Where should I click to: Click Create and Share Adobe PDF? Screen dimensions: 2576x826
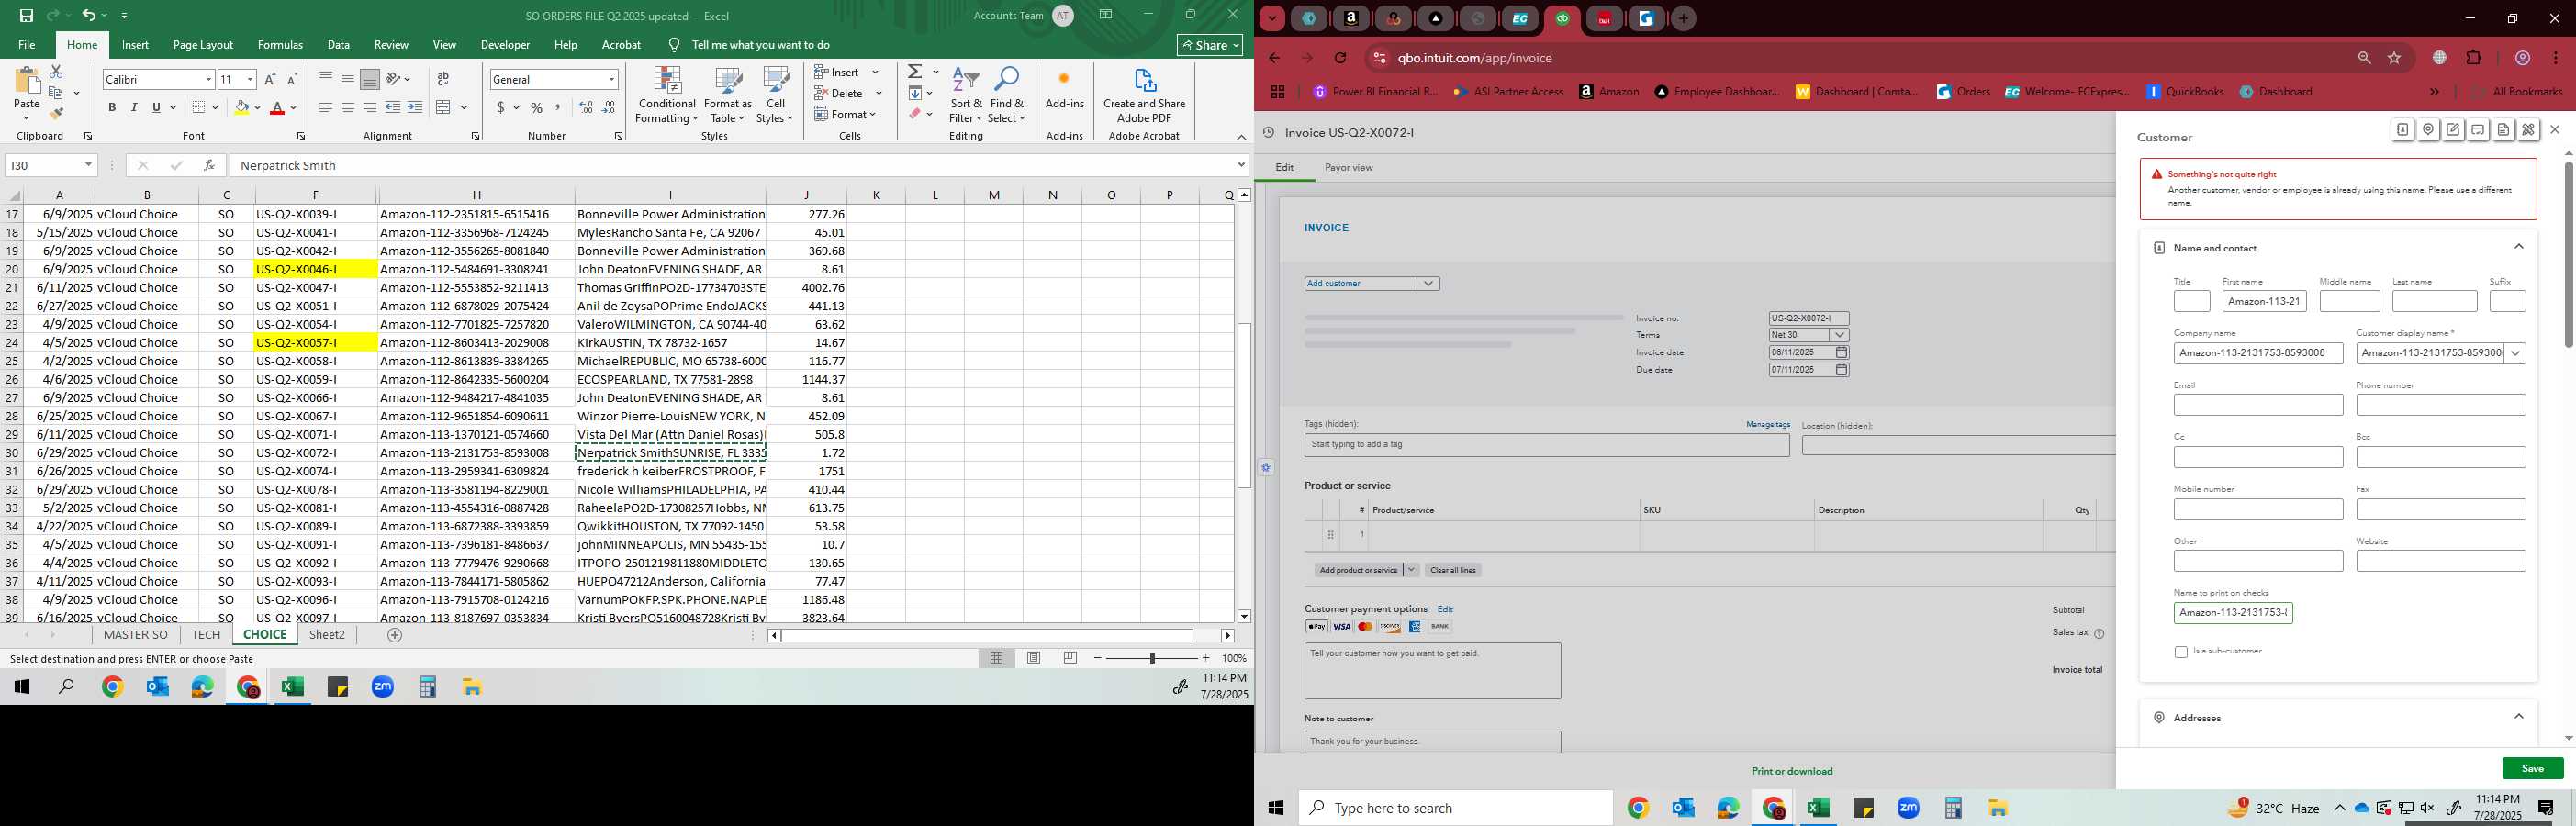tap(1144, 96)
